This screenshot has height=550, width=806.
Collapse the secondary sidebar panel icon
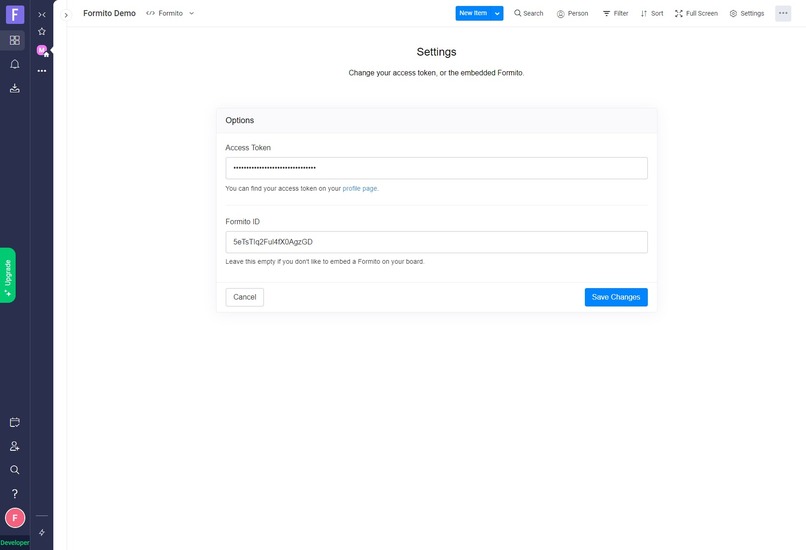click(x=42, y=14)
